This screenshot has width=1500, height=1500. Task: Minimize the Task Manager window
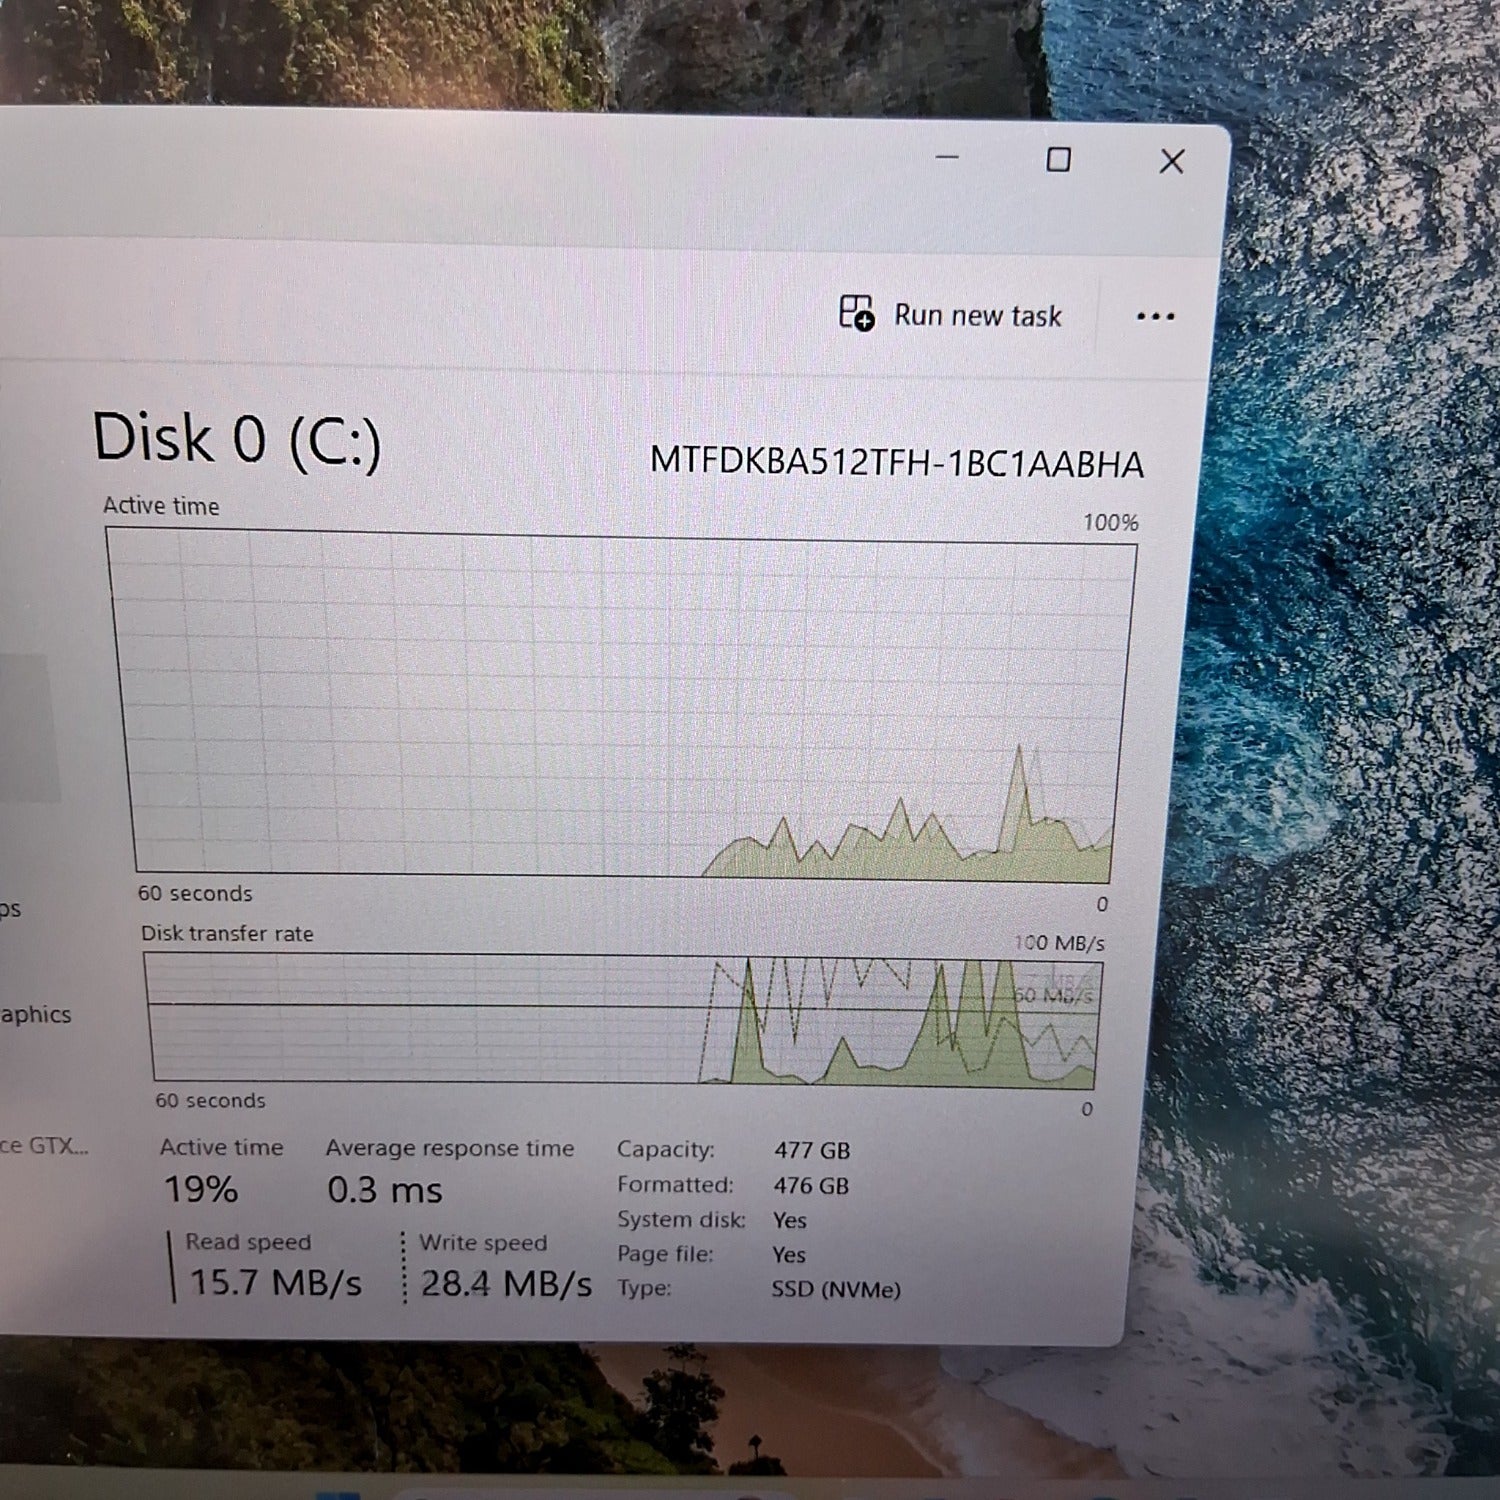tap(947, 158)
